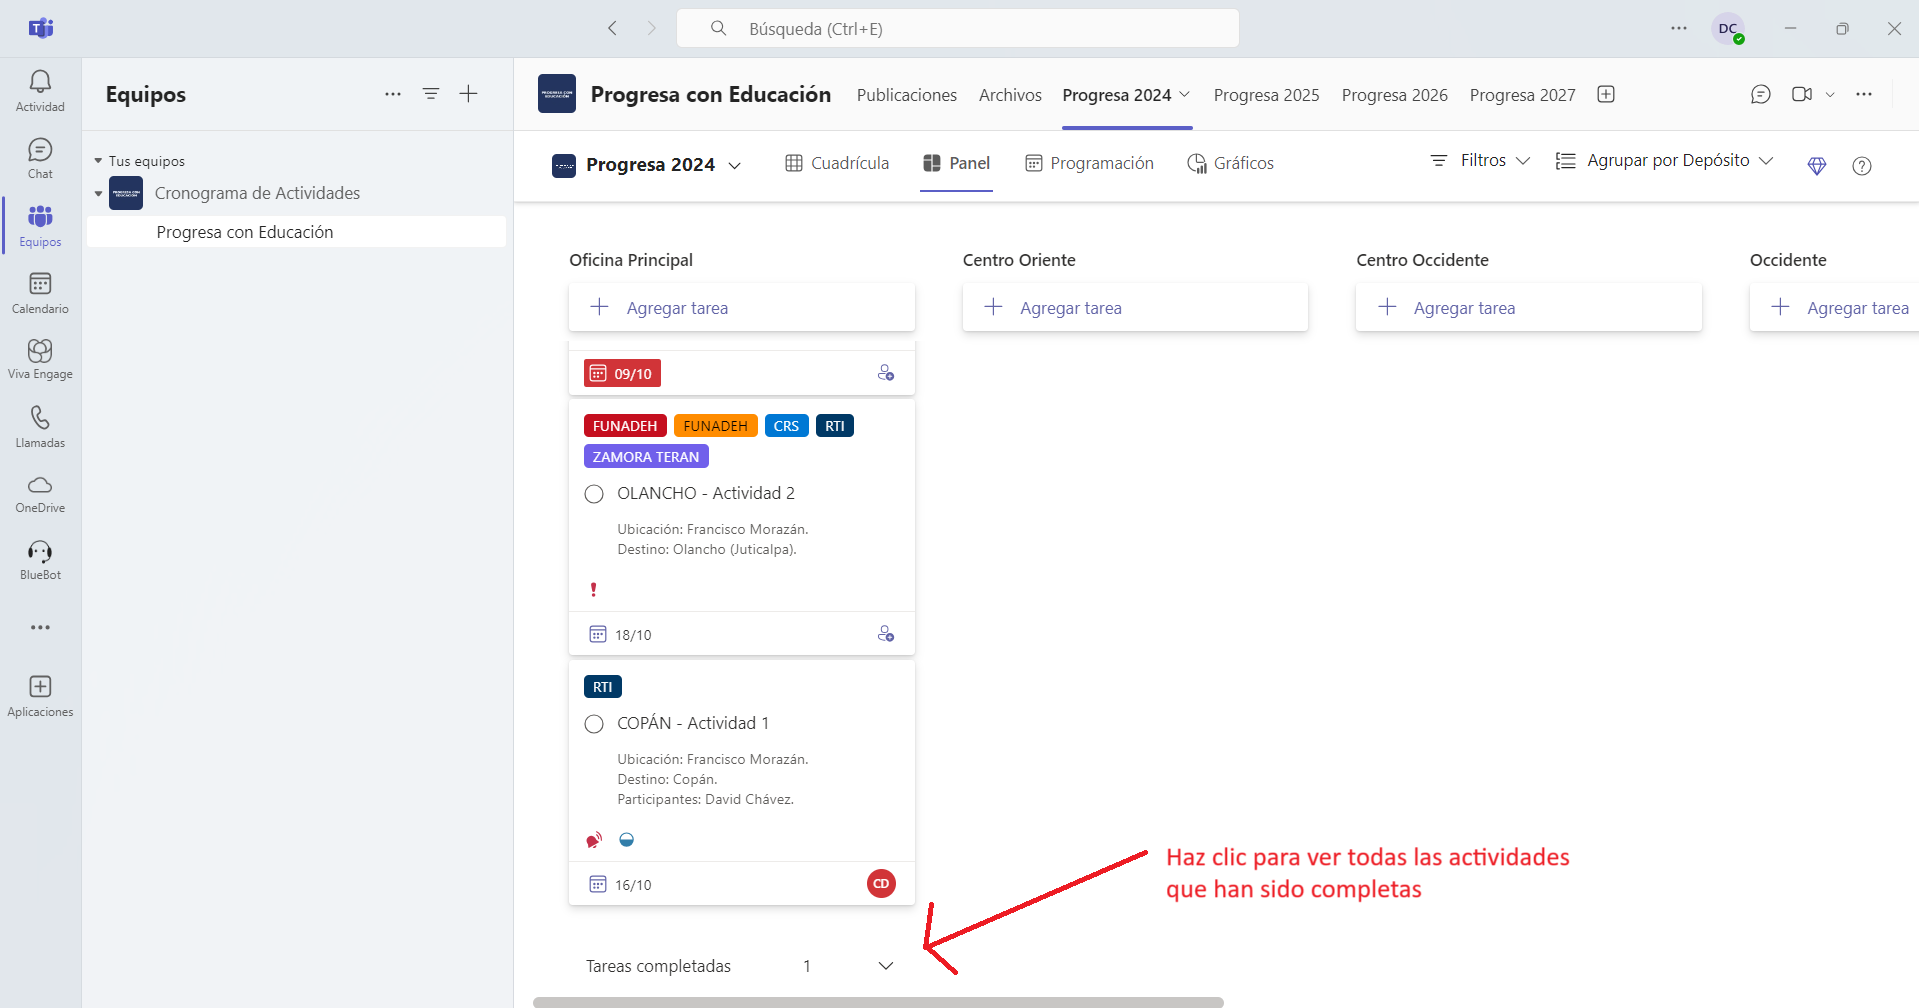Show more apps ellipsis in sidebar
The image size is (1919, 1008).
pos(40,628)
